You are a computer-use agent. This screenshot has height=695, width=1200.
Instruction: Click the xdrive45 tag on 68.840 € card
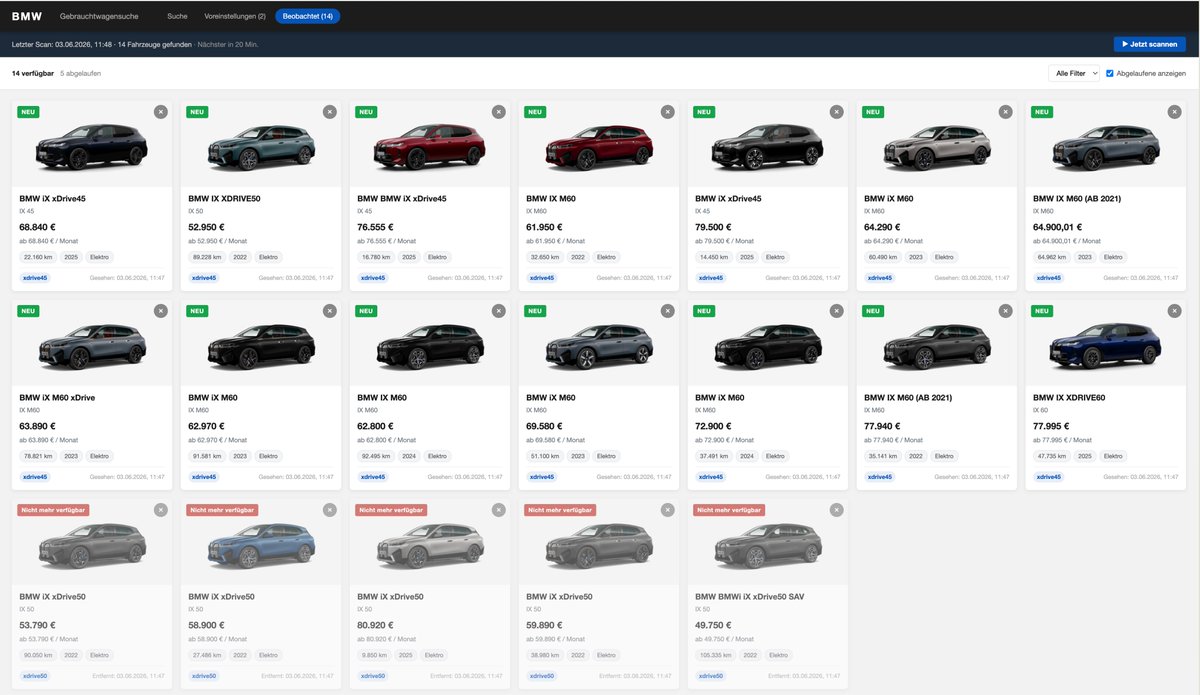[36, 278]
